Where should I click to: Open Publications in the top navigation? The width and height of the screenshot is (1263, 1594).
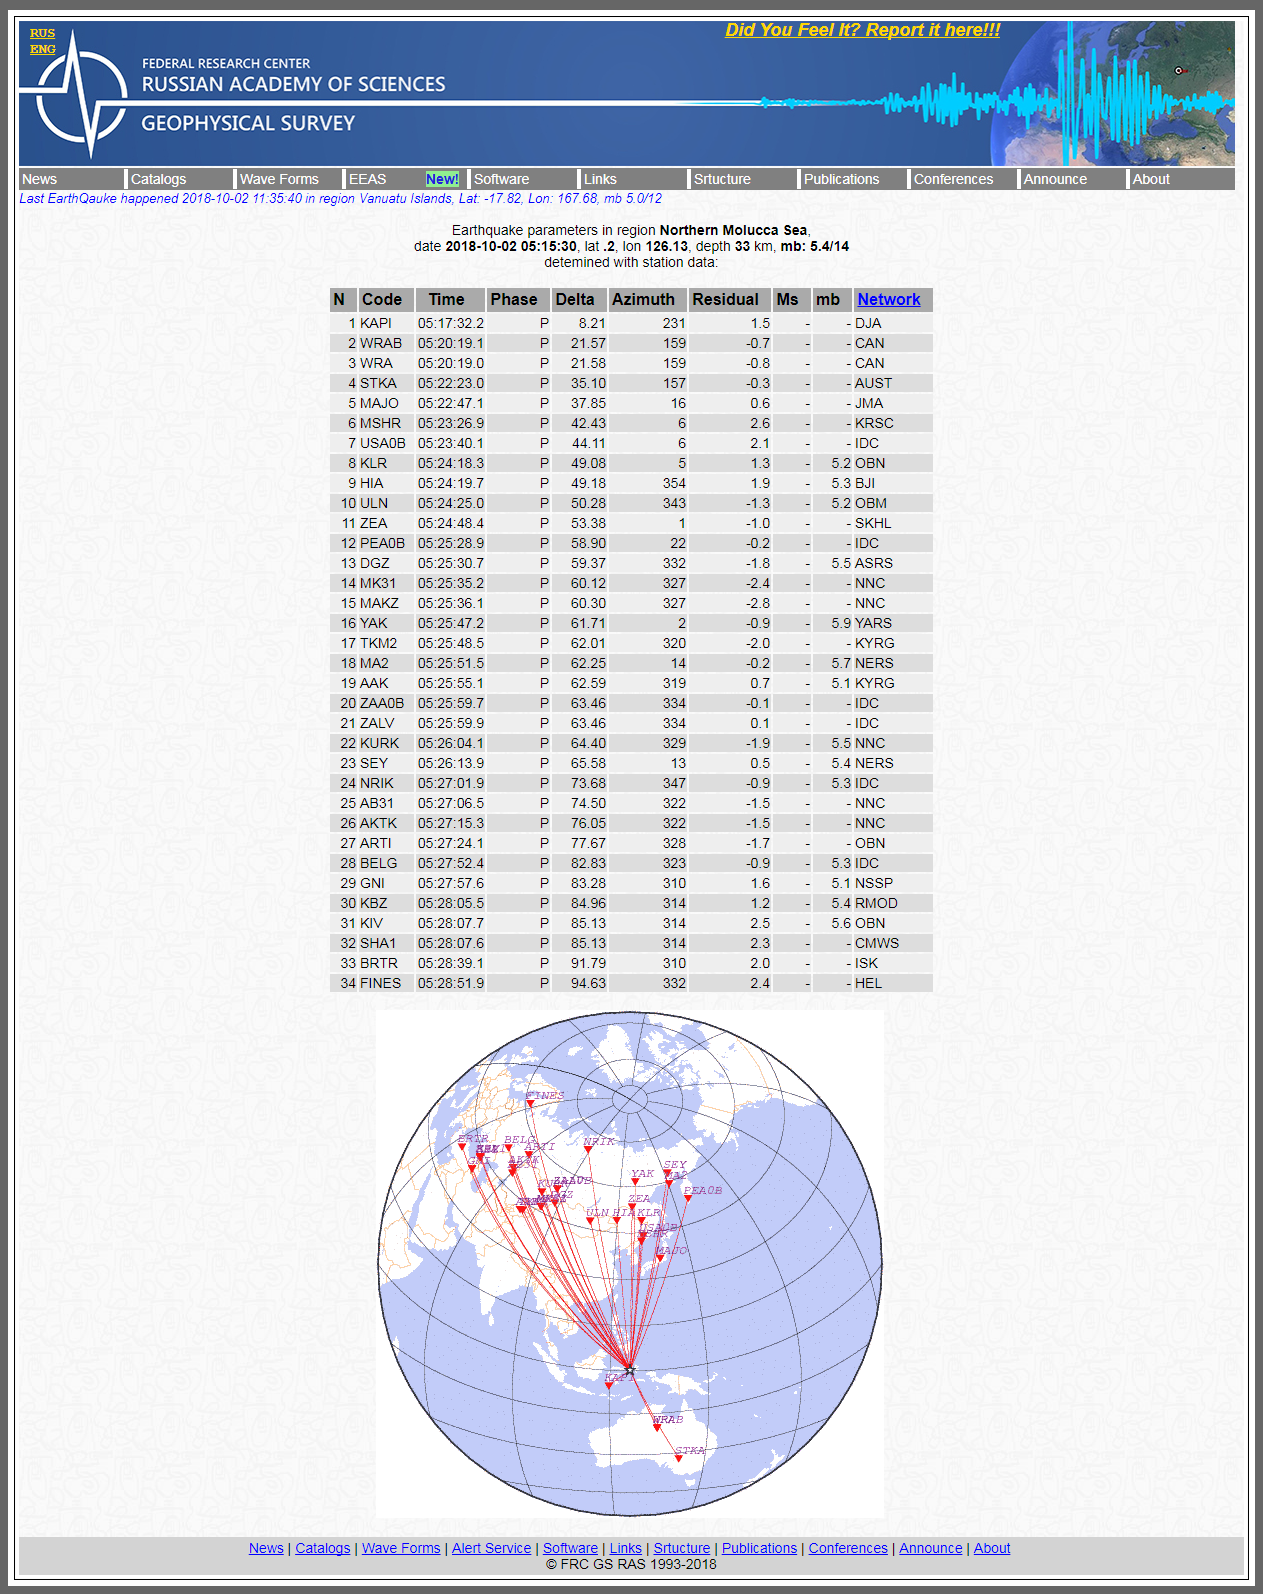coord(841,179)
